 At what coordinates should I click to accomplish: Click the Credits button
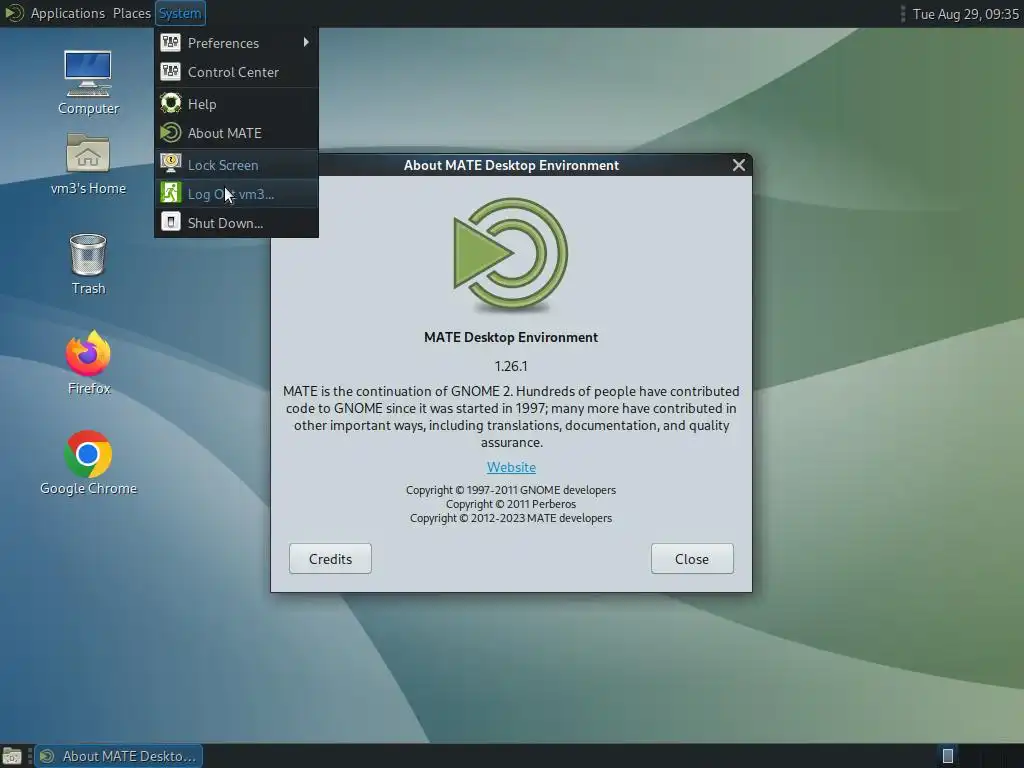click(x=330, y=559)
